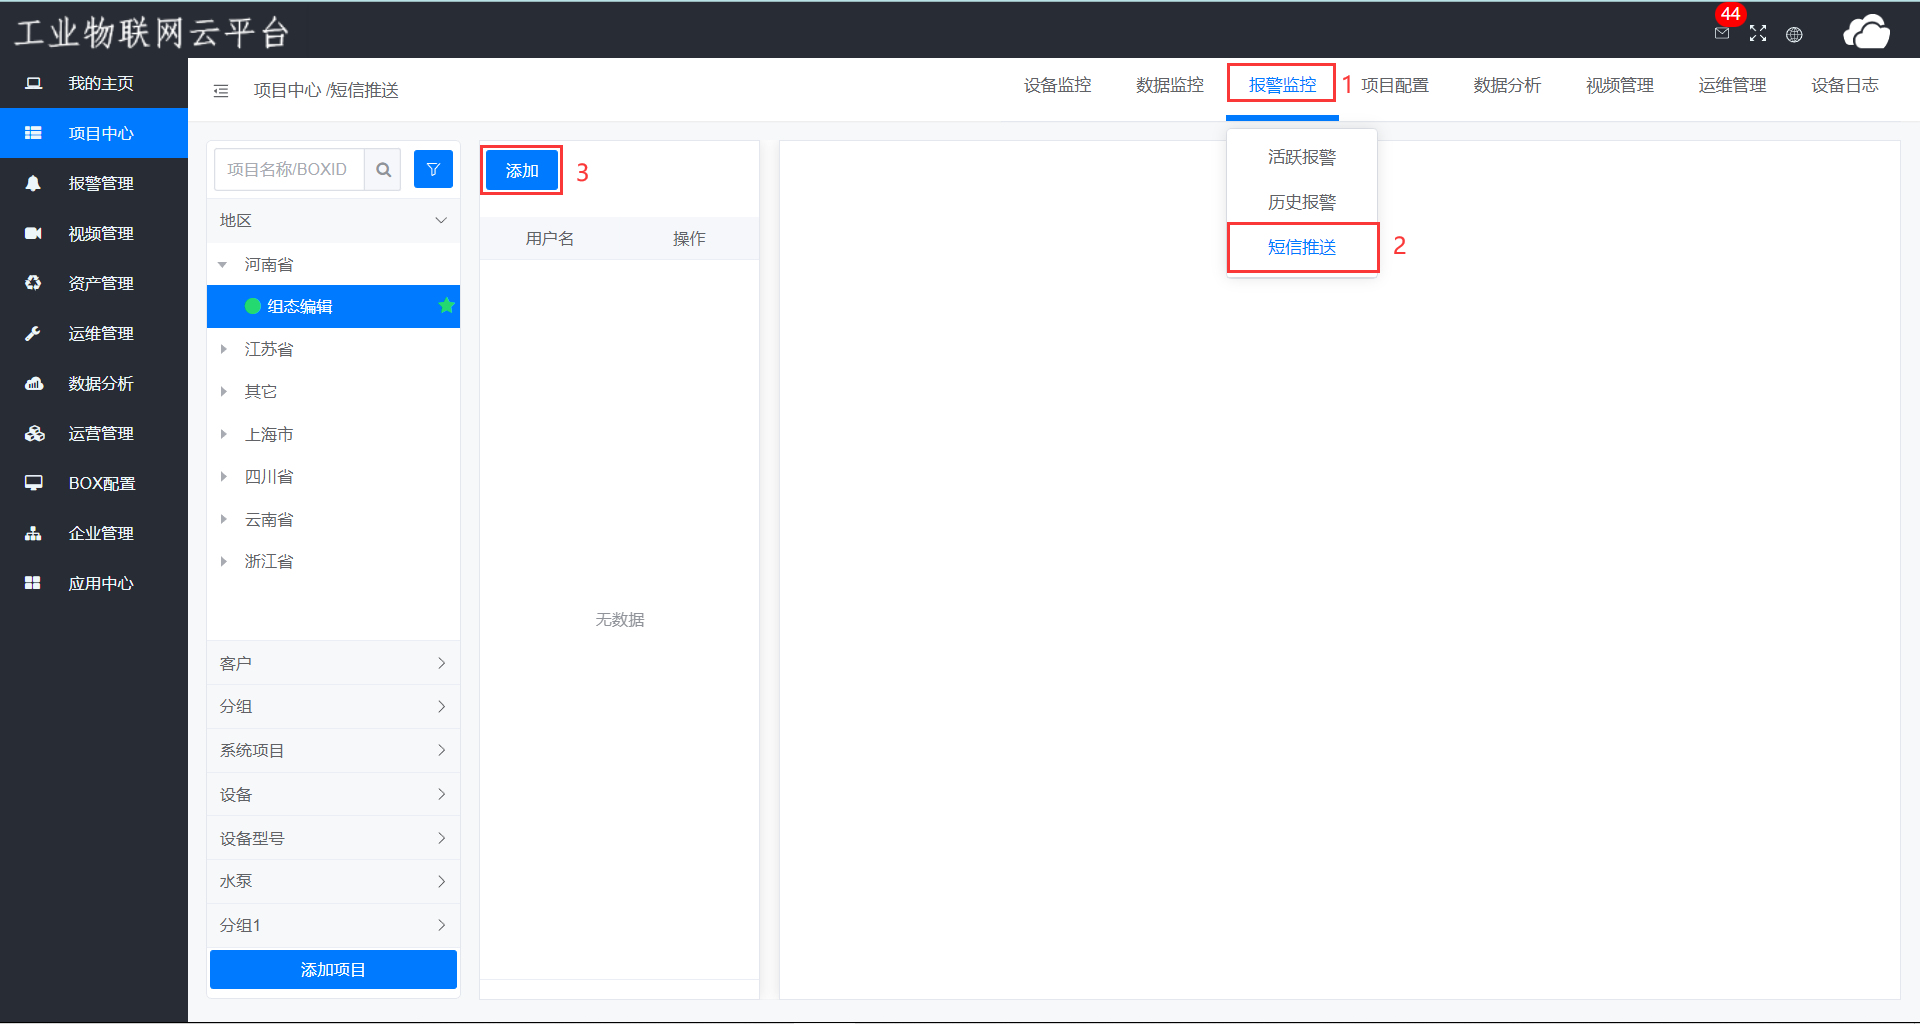Toggle the favorite star on 组态编辑
The height and width of the screenshot is (1024, 1920).
[x=446, y=306]
